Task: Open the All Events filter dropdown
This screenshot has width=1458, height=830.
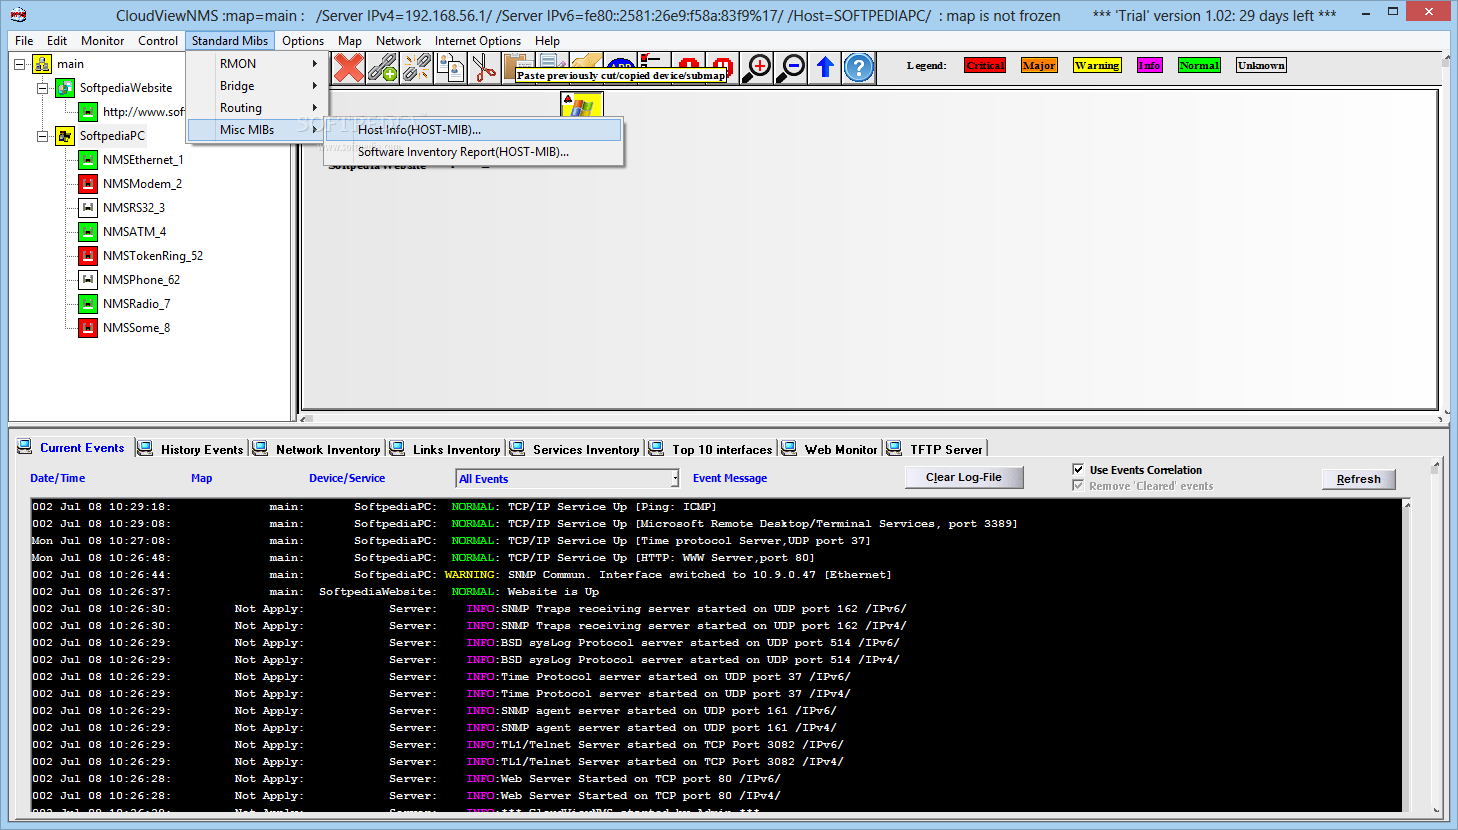Action: click(x=674, y=479)
